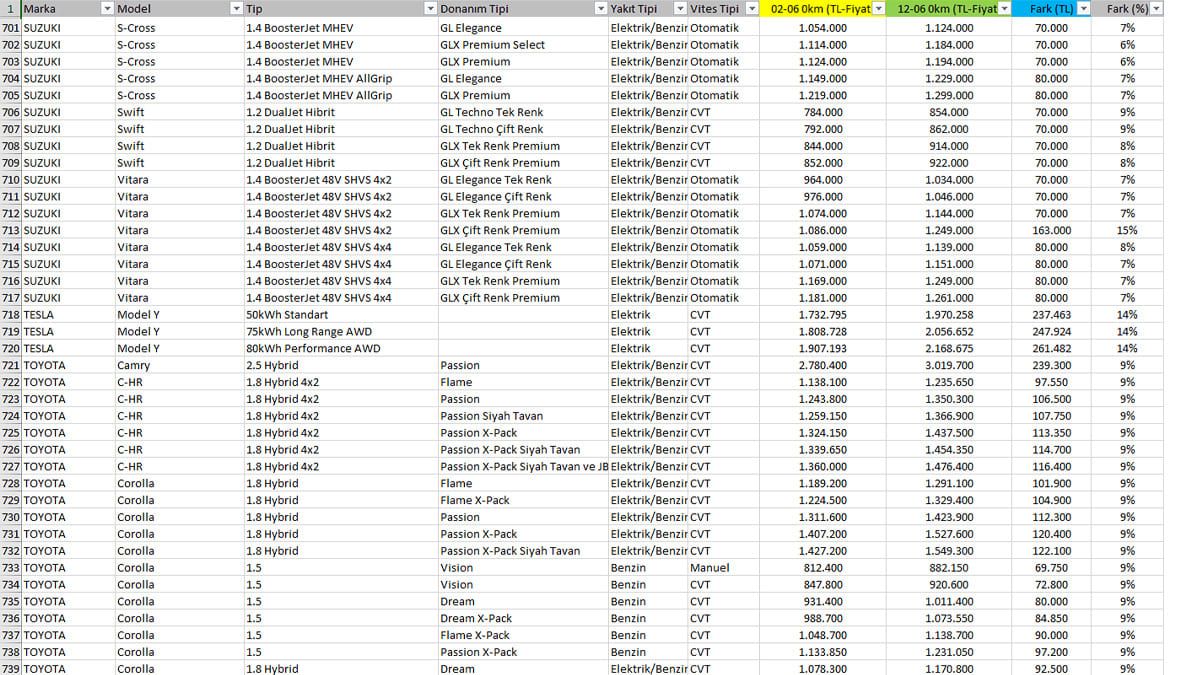Expand the Tip column filter arrow
This screenshot has height=675, width=1200.
[430, 9]
